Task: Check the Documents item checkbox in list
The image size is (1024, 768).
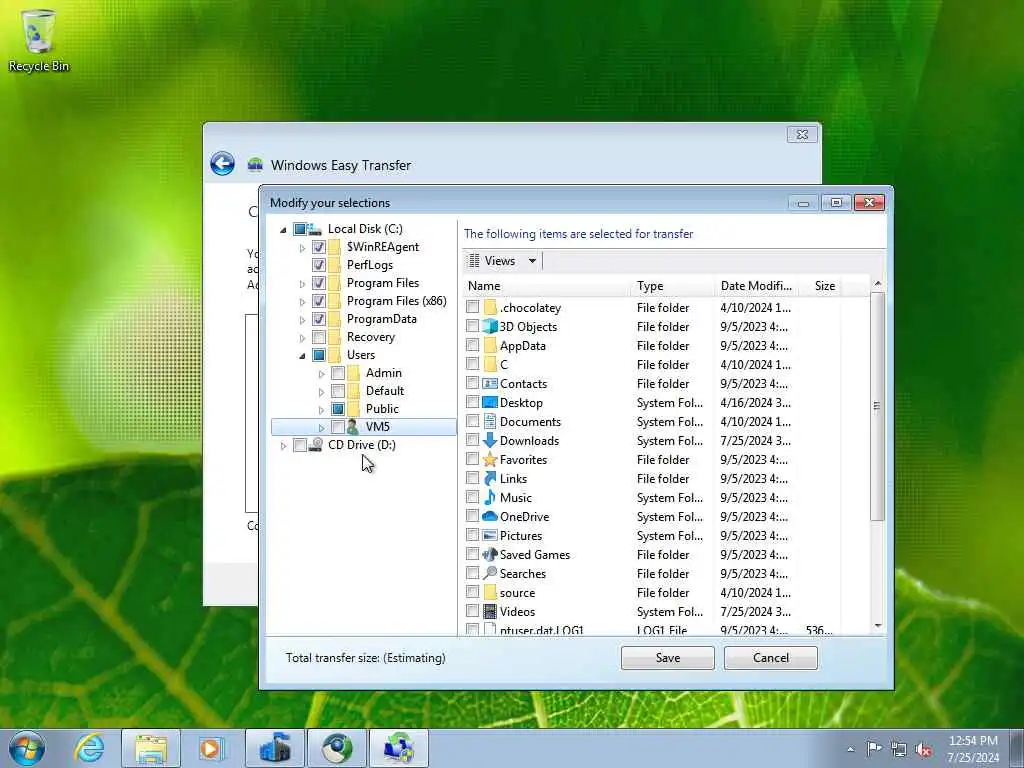Action: tap(472, 421)
